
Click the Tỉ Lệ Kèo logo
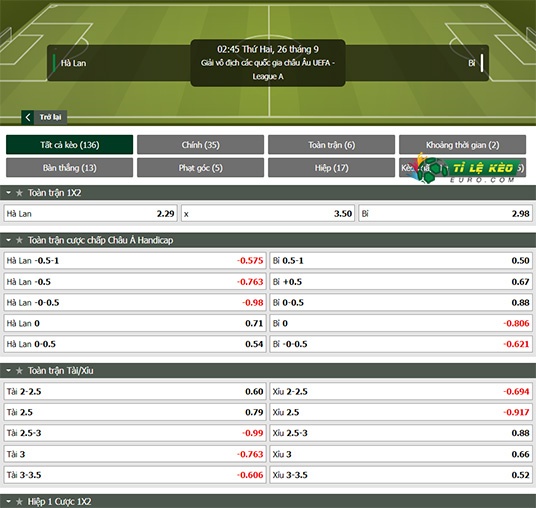click(x=467, y=168)
